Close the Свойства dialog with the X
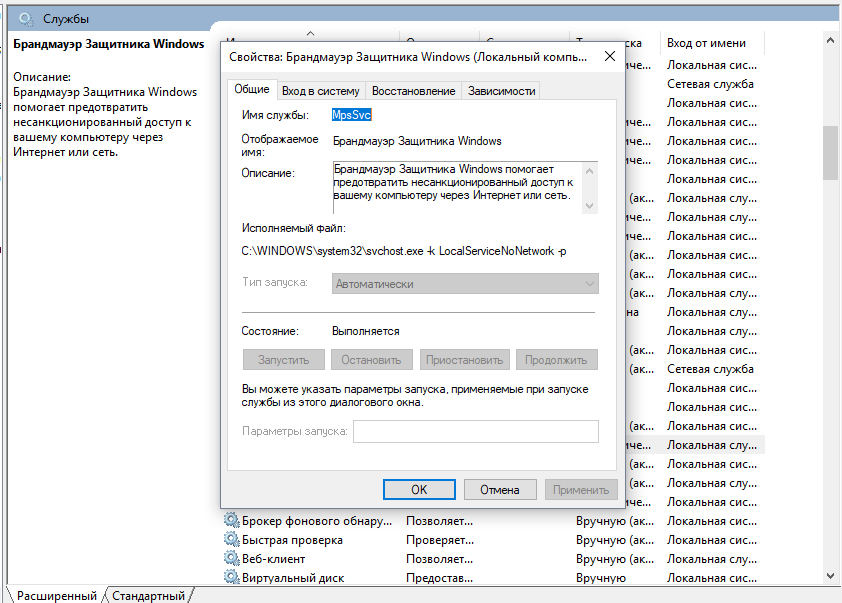Image resolution: width=842 pixels, height=603 pixels. (609, 56)
